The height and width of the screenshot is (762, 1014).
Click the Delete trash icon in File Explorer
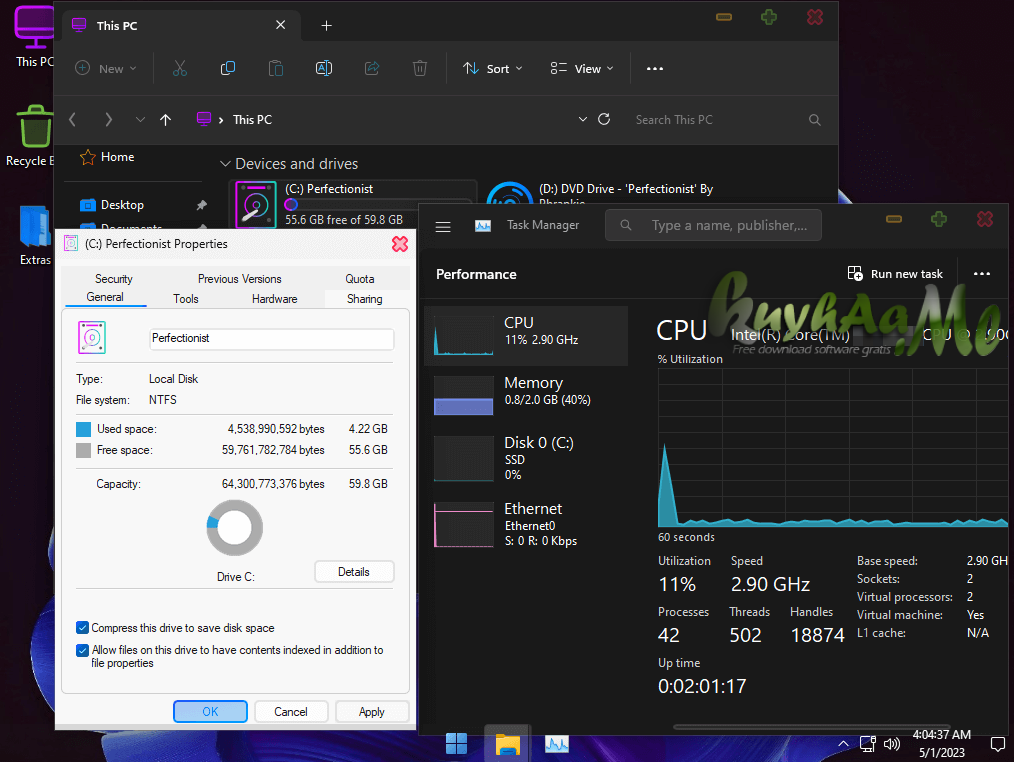(420, 69)
